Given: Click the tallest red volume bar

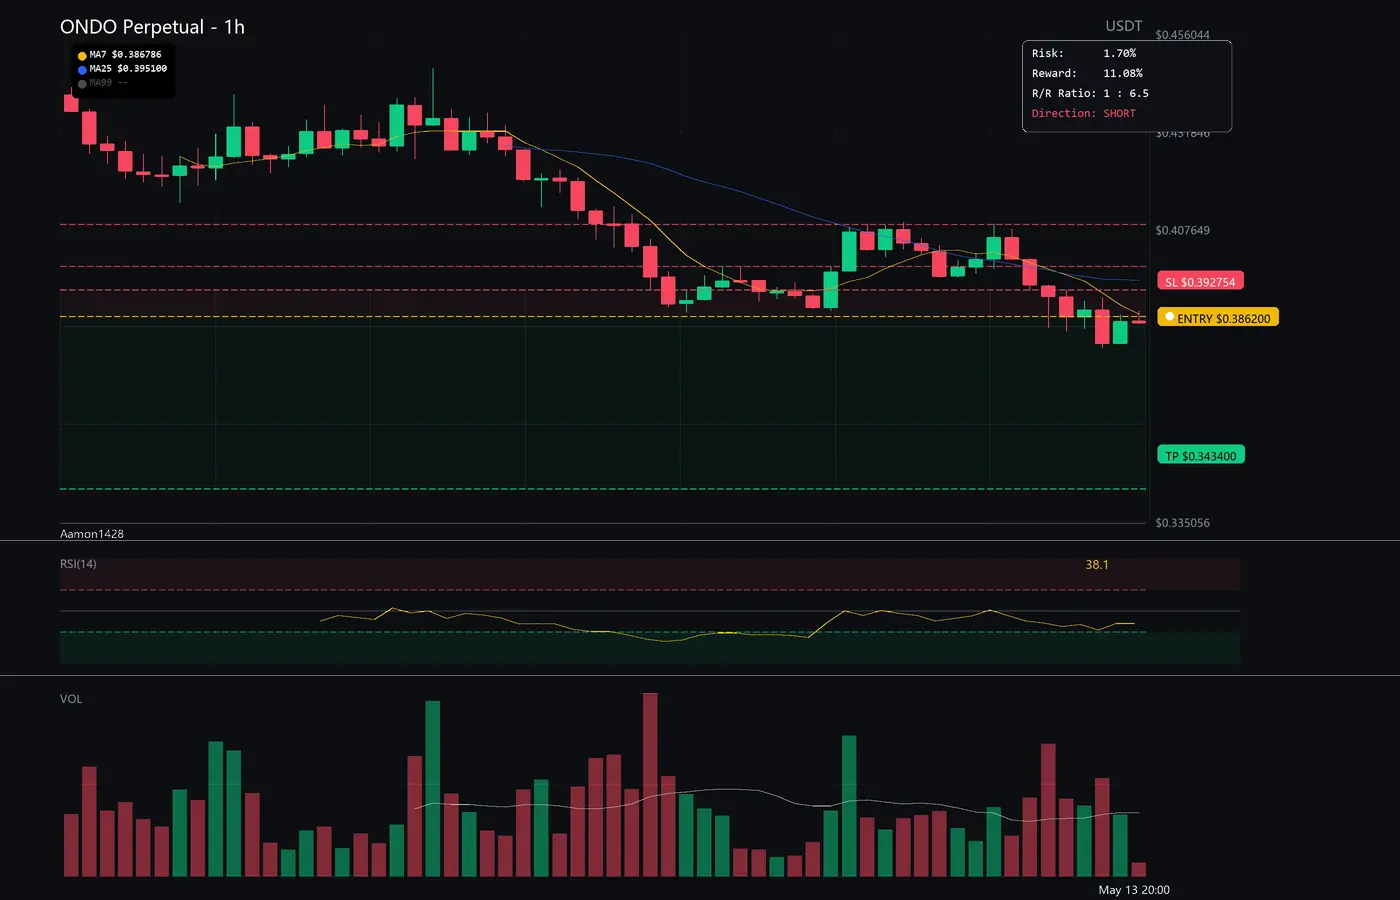Looking at the screenshot, I should pyautogui.click(x=650, y=785).
